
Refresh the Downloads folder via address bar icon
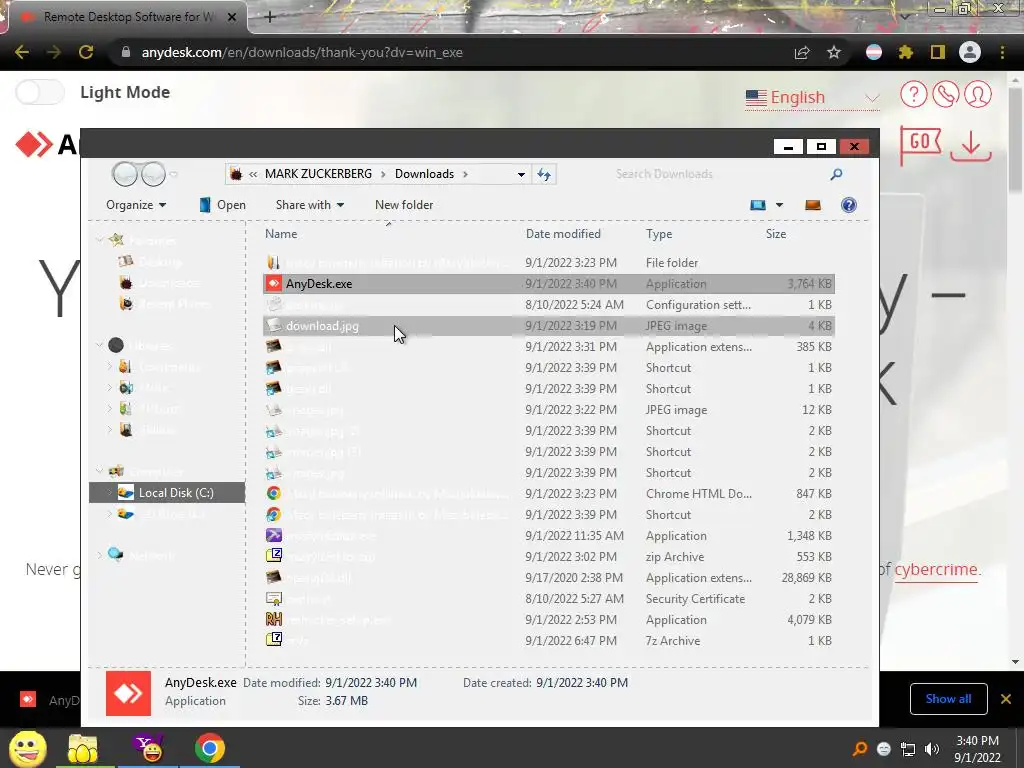(544, 174)
